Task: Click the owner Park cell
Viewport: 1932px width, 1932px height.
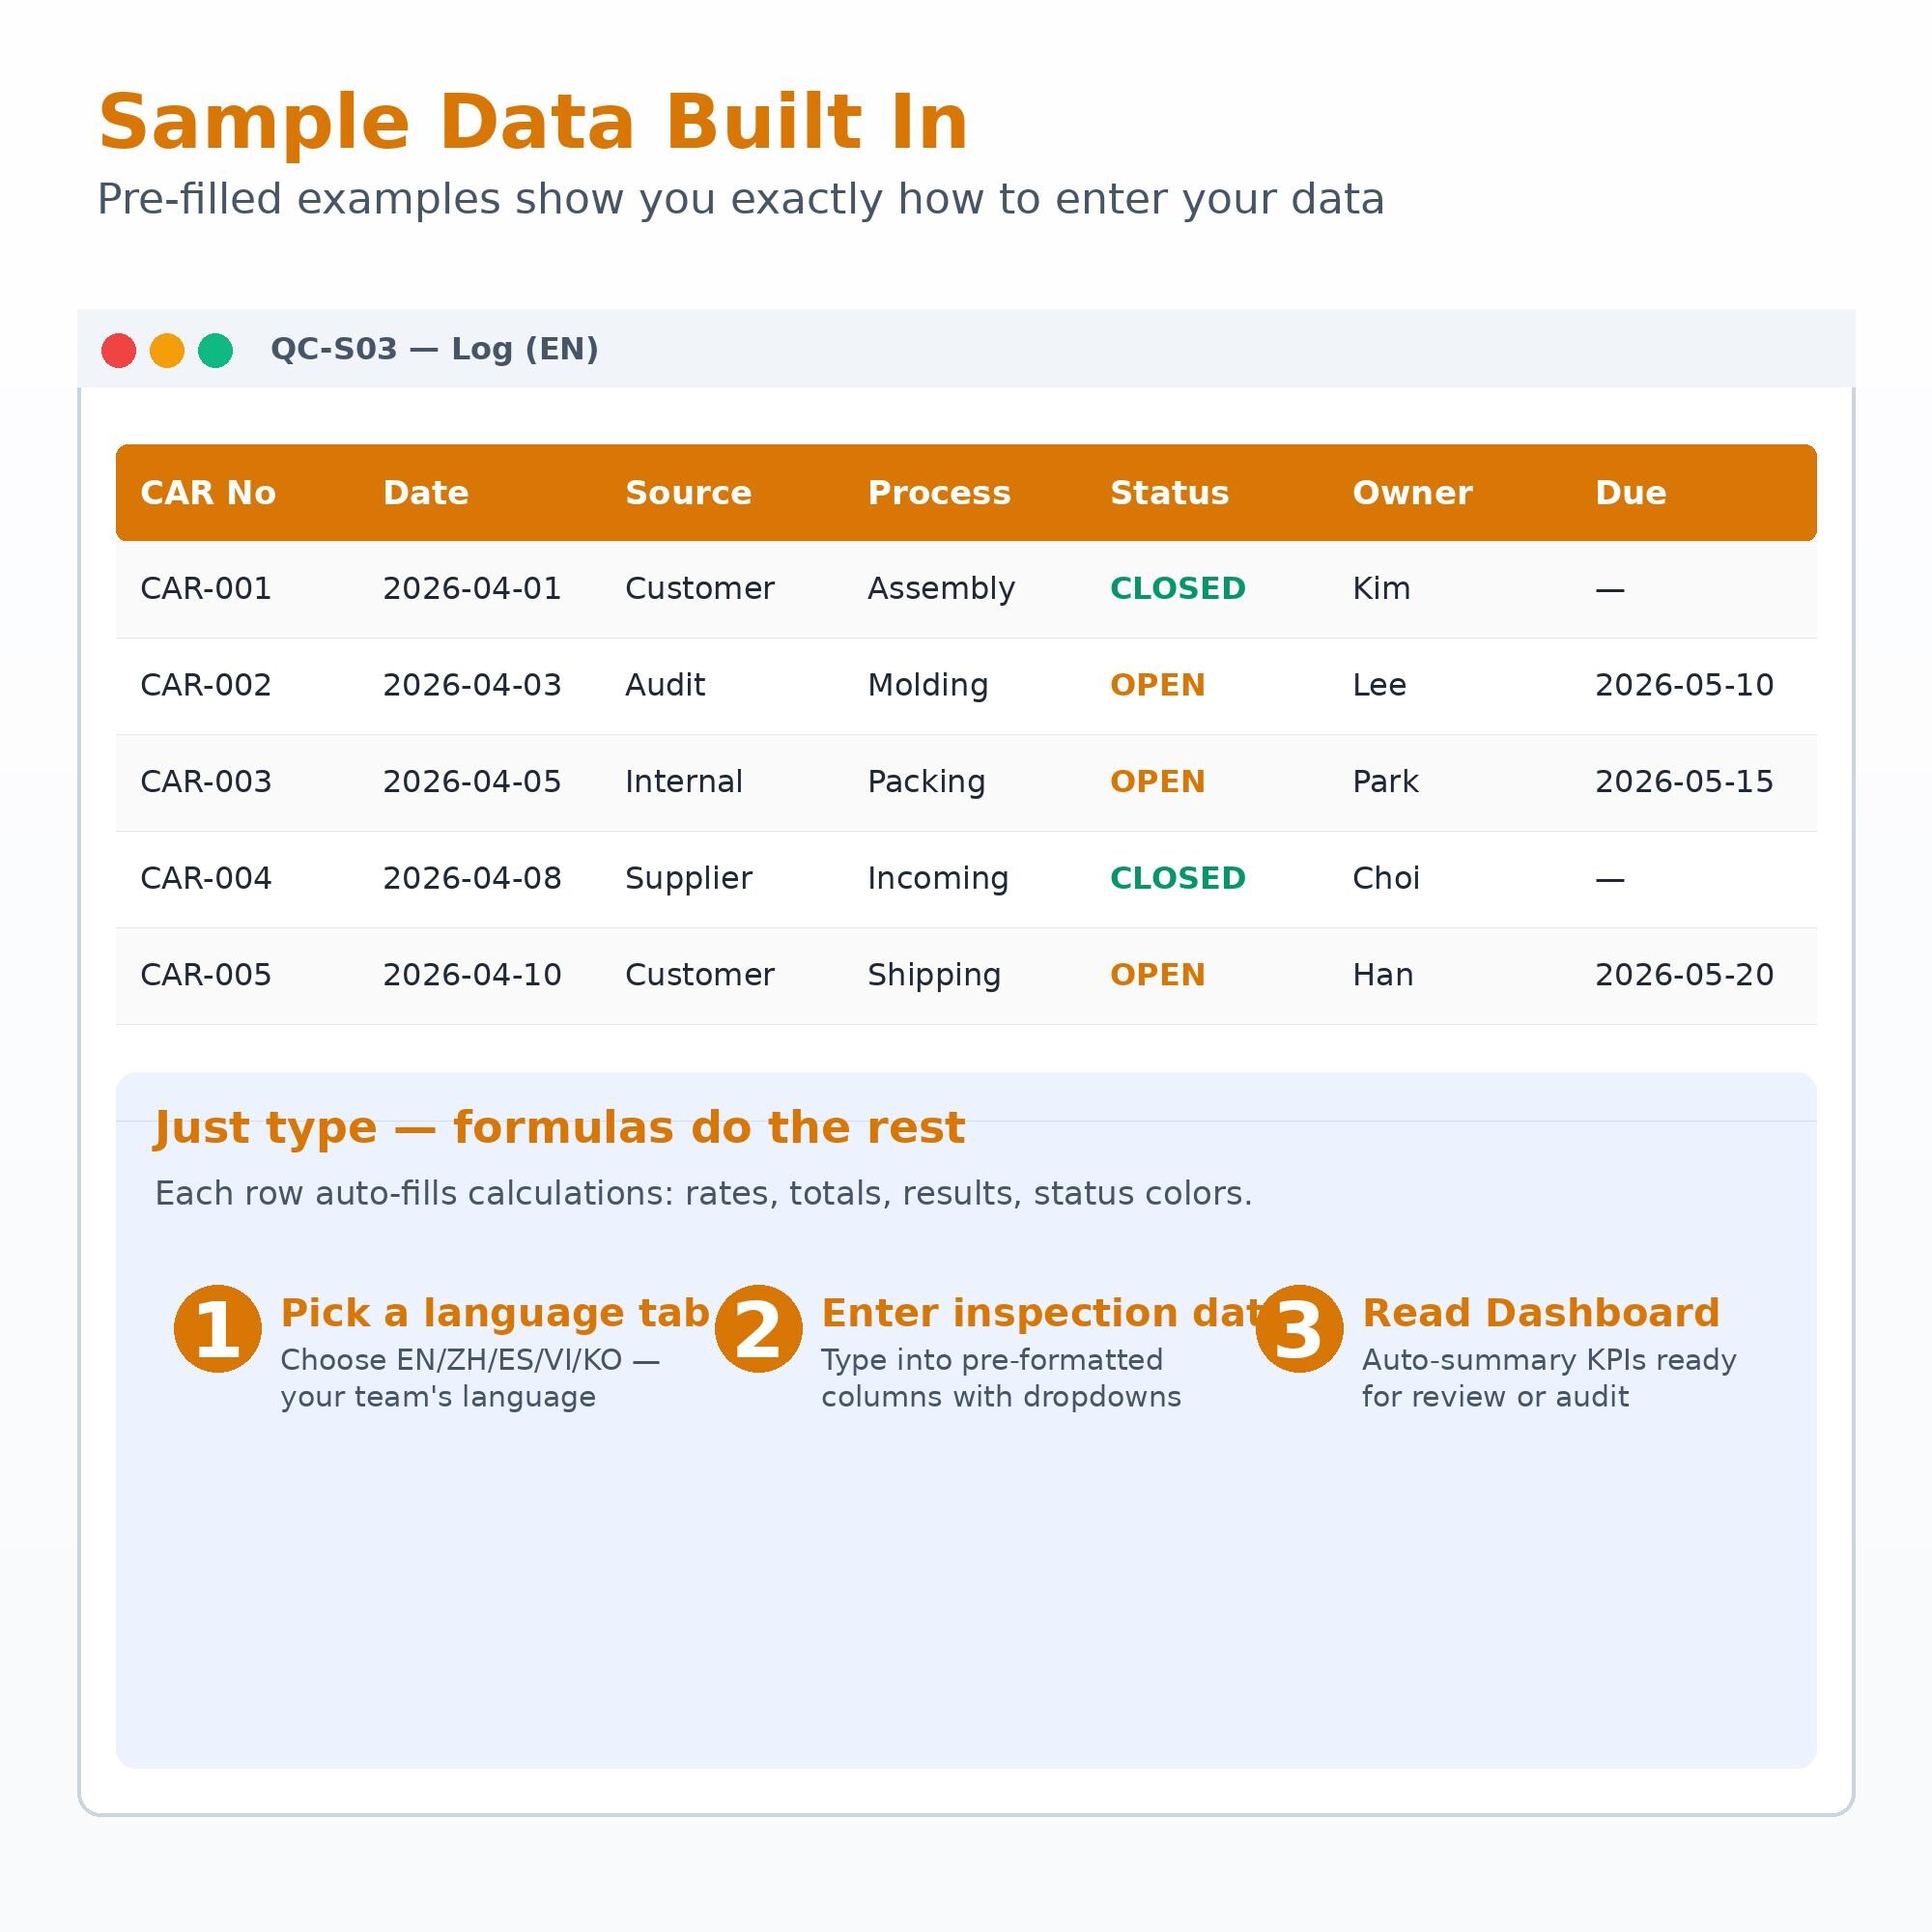Action: click(1385, 782)
